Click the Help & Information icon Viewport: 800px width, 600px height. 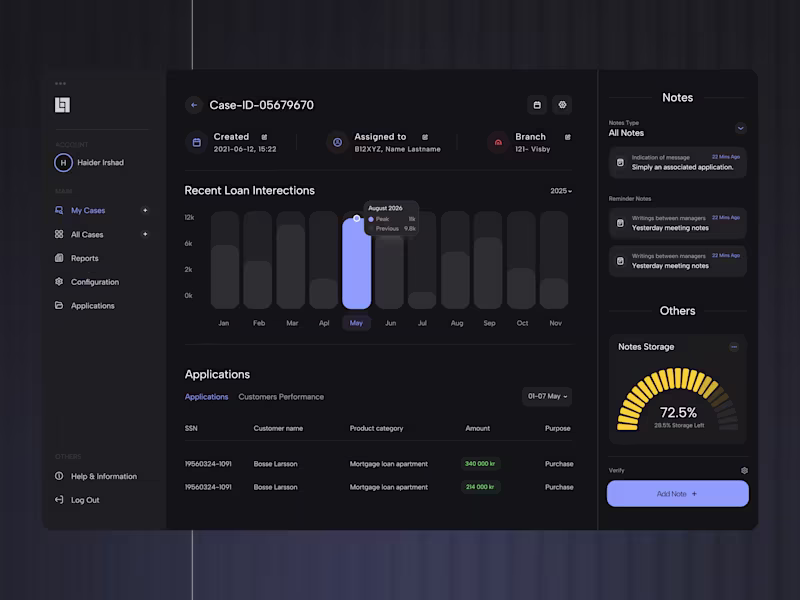point(61,476)
